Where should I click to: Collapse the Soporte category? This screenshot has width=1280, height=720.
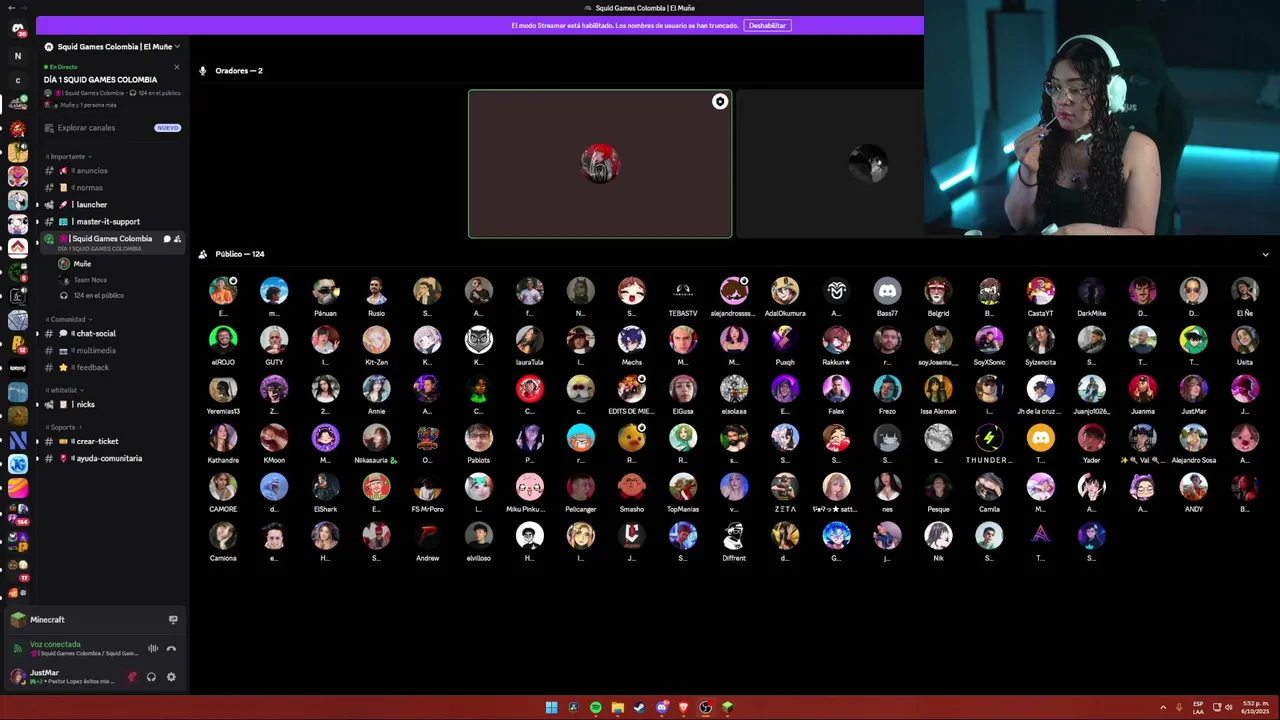tap(66, 427)
